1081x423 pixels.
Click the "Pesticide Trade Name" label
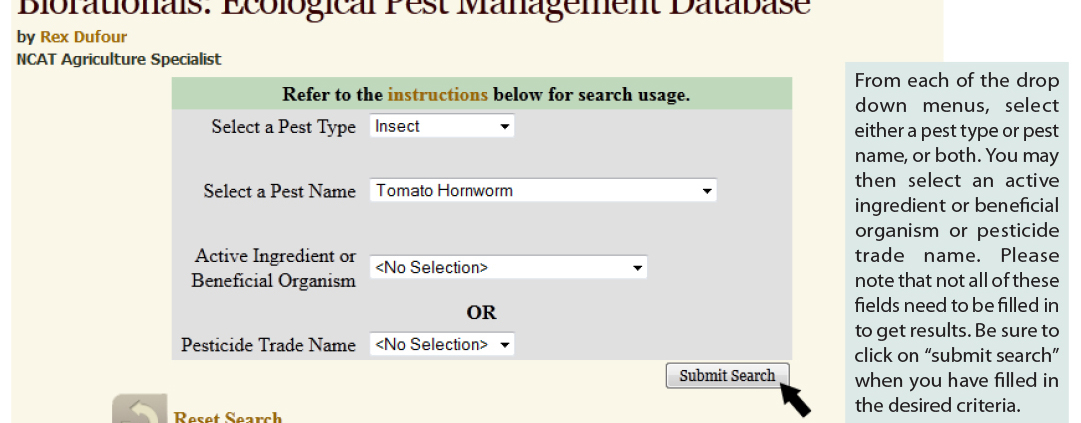pyautogui.click(x=268, y=345)
